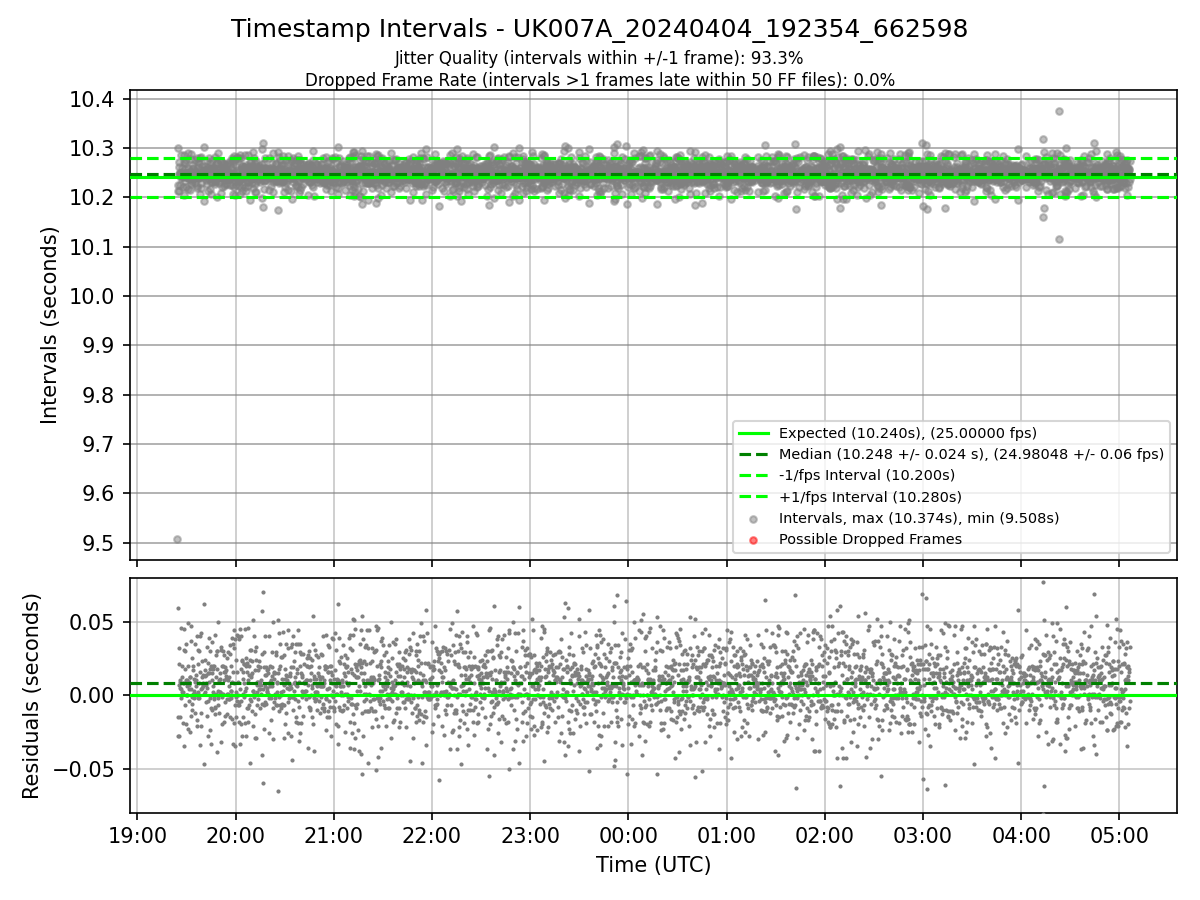
Task: Click the '21:00' time tick label
Action: 333,834
